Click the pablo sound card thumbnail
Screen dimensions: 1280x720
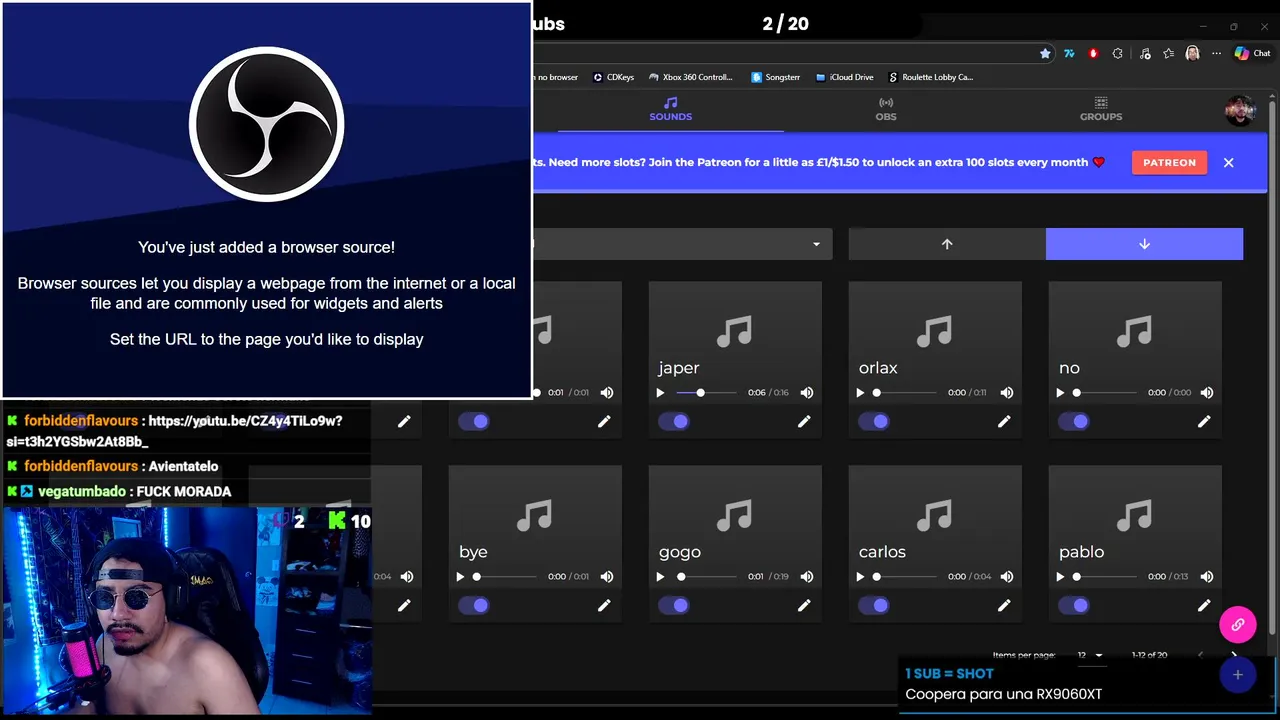click(x=1135, y=515)
